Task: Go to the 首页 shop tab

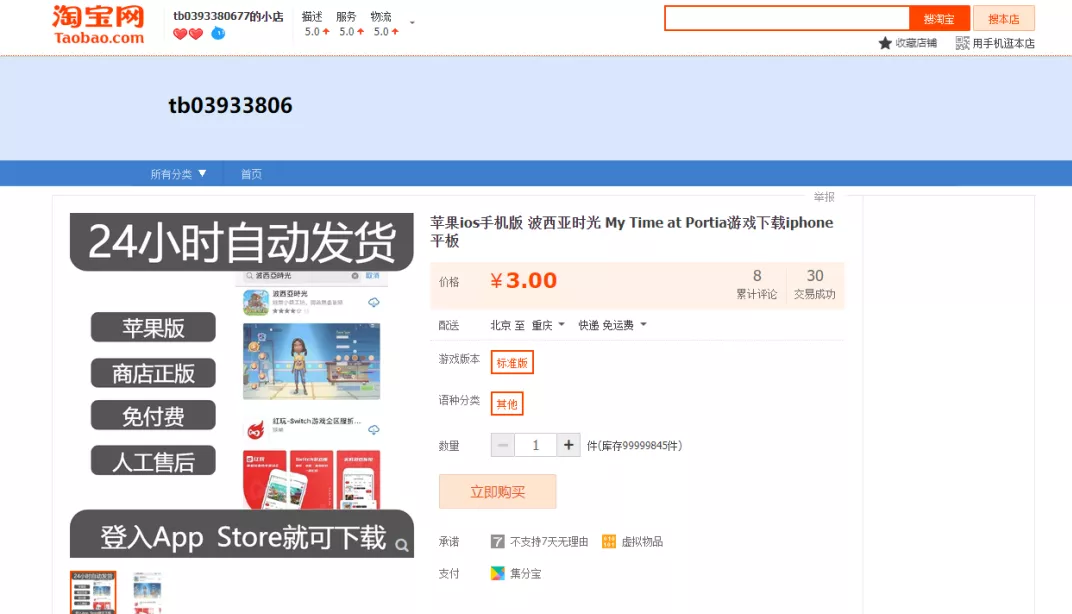Action: click(x=251, y=174)
